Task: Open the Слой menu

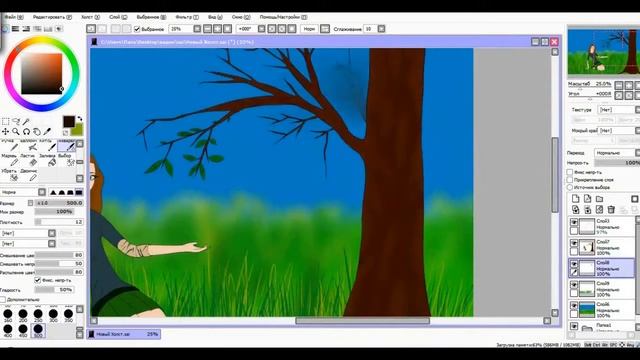Action: (x=118, y=17)
